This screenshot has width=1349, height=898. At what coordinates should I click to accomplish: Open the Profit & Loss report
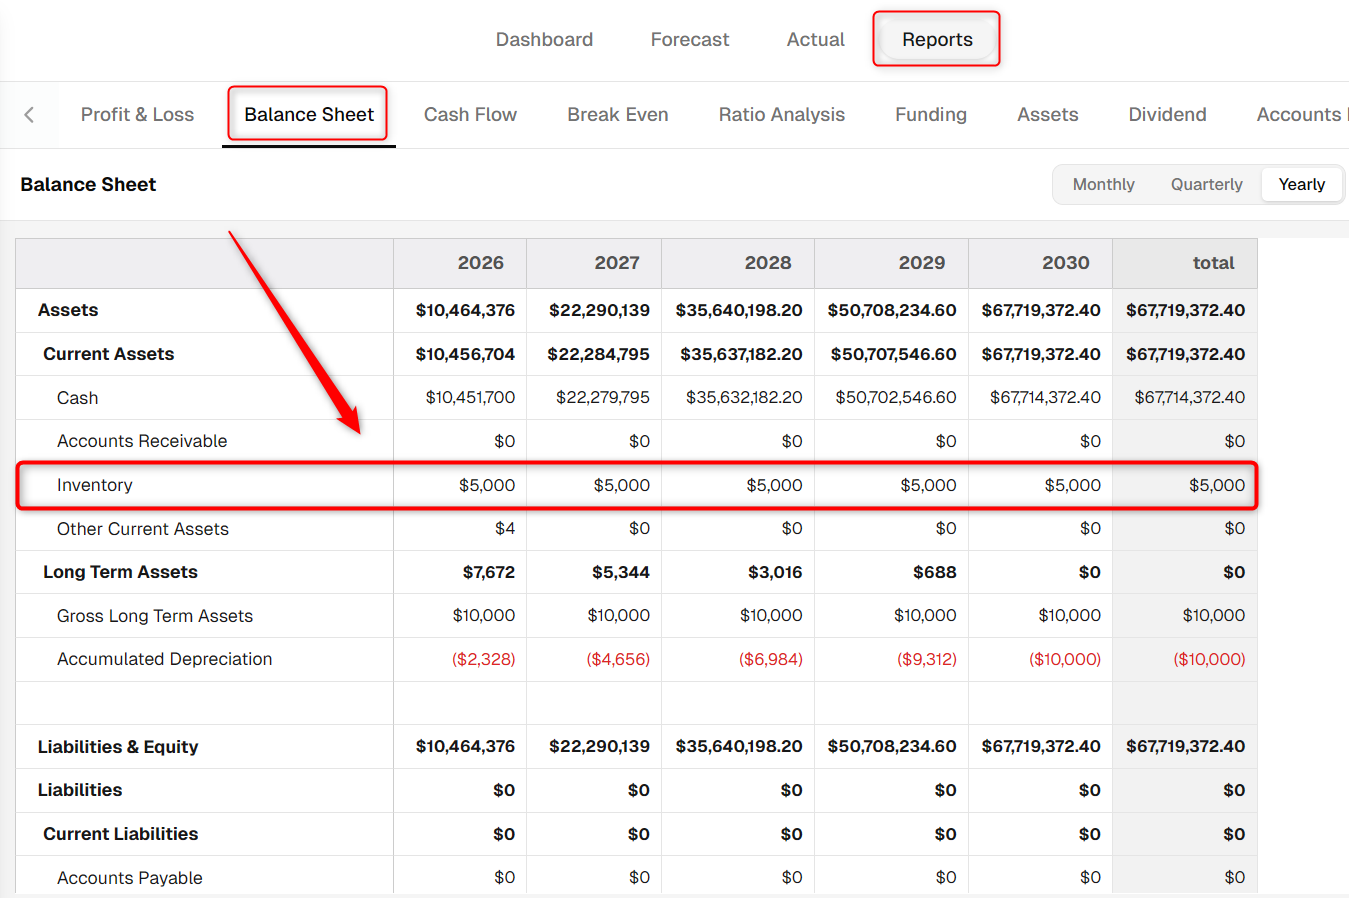click(137, 115)
